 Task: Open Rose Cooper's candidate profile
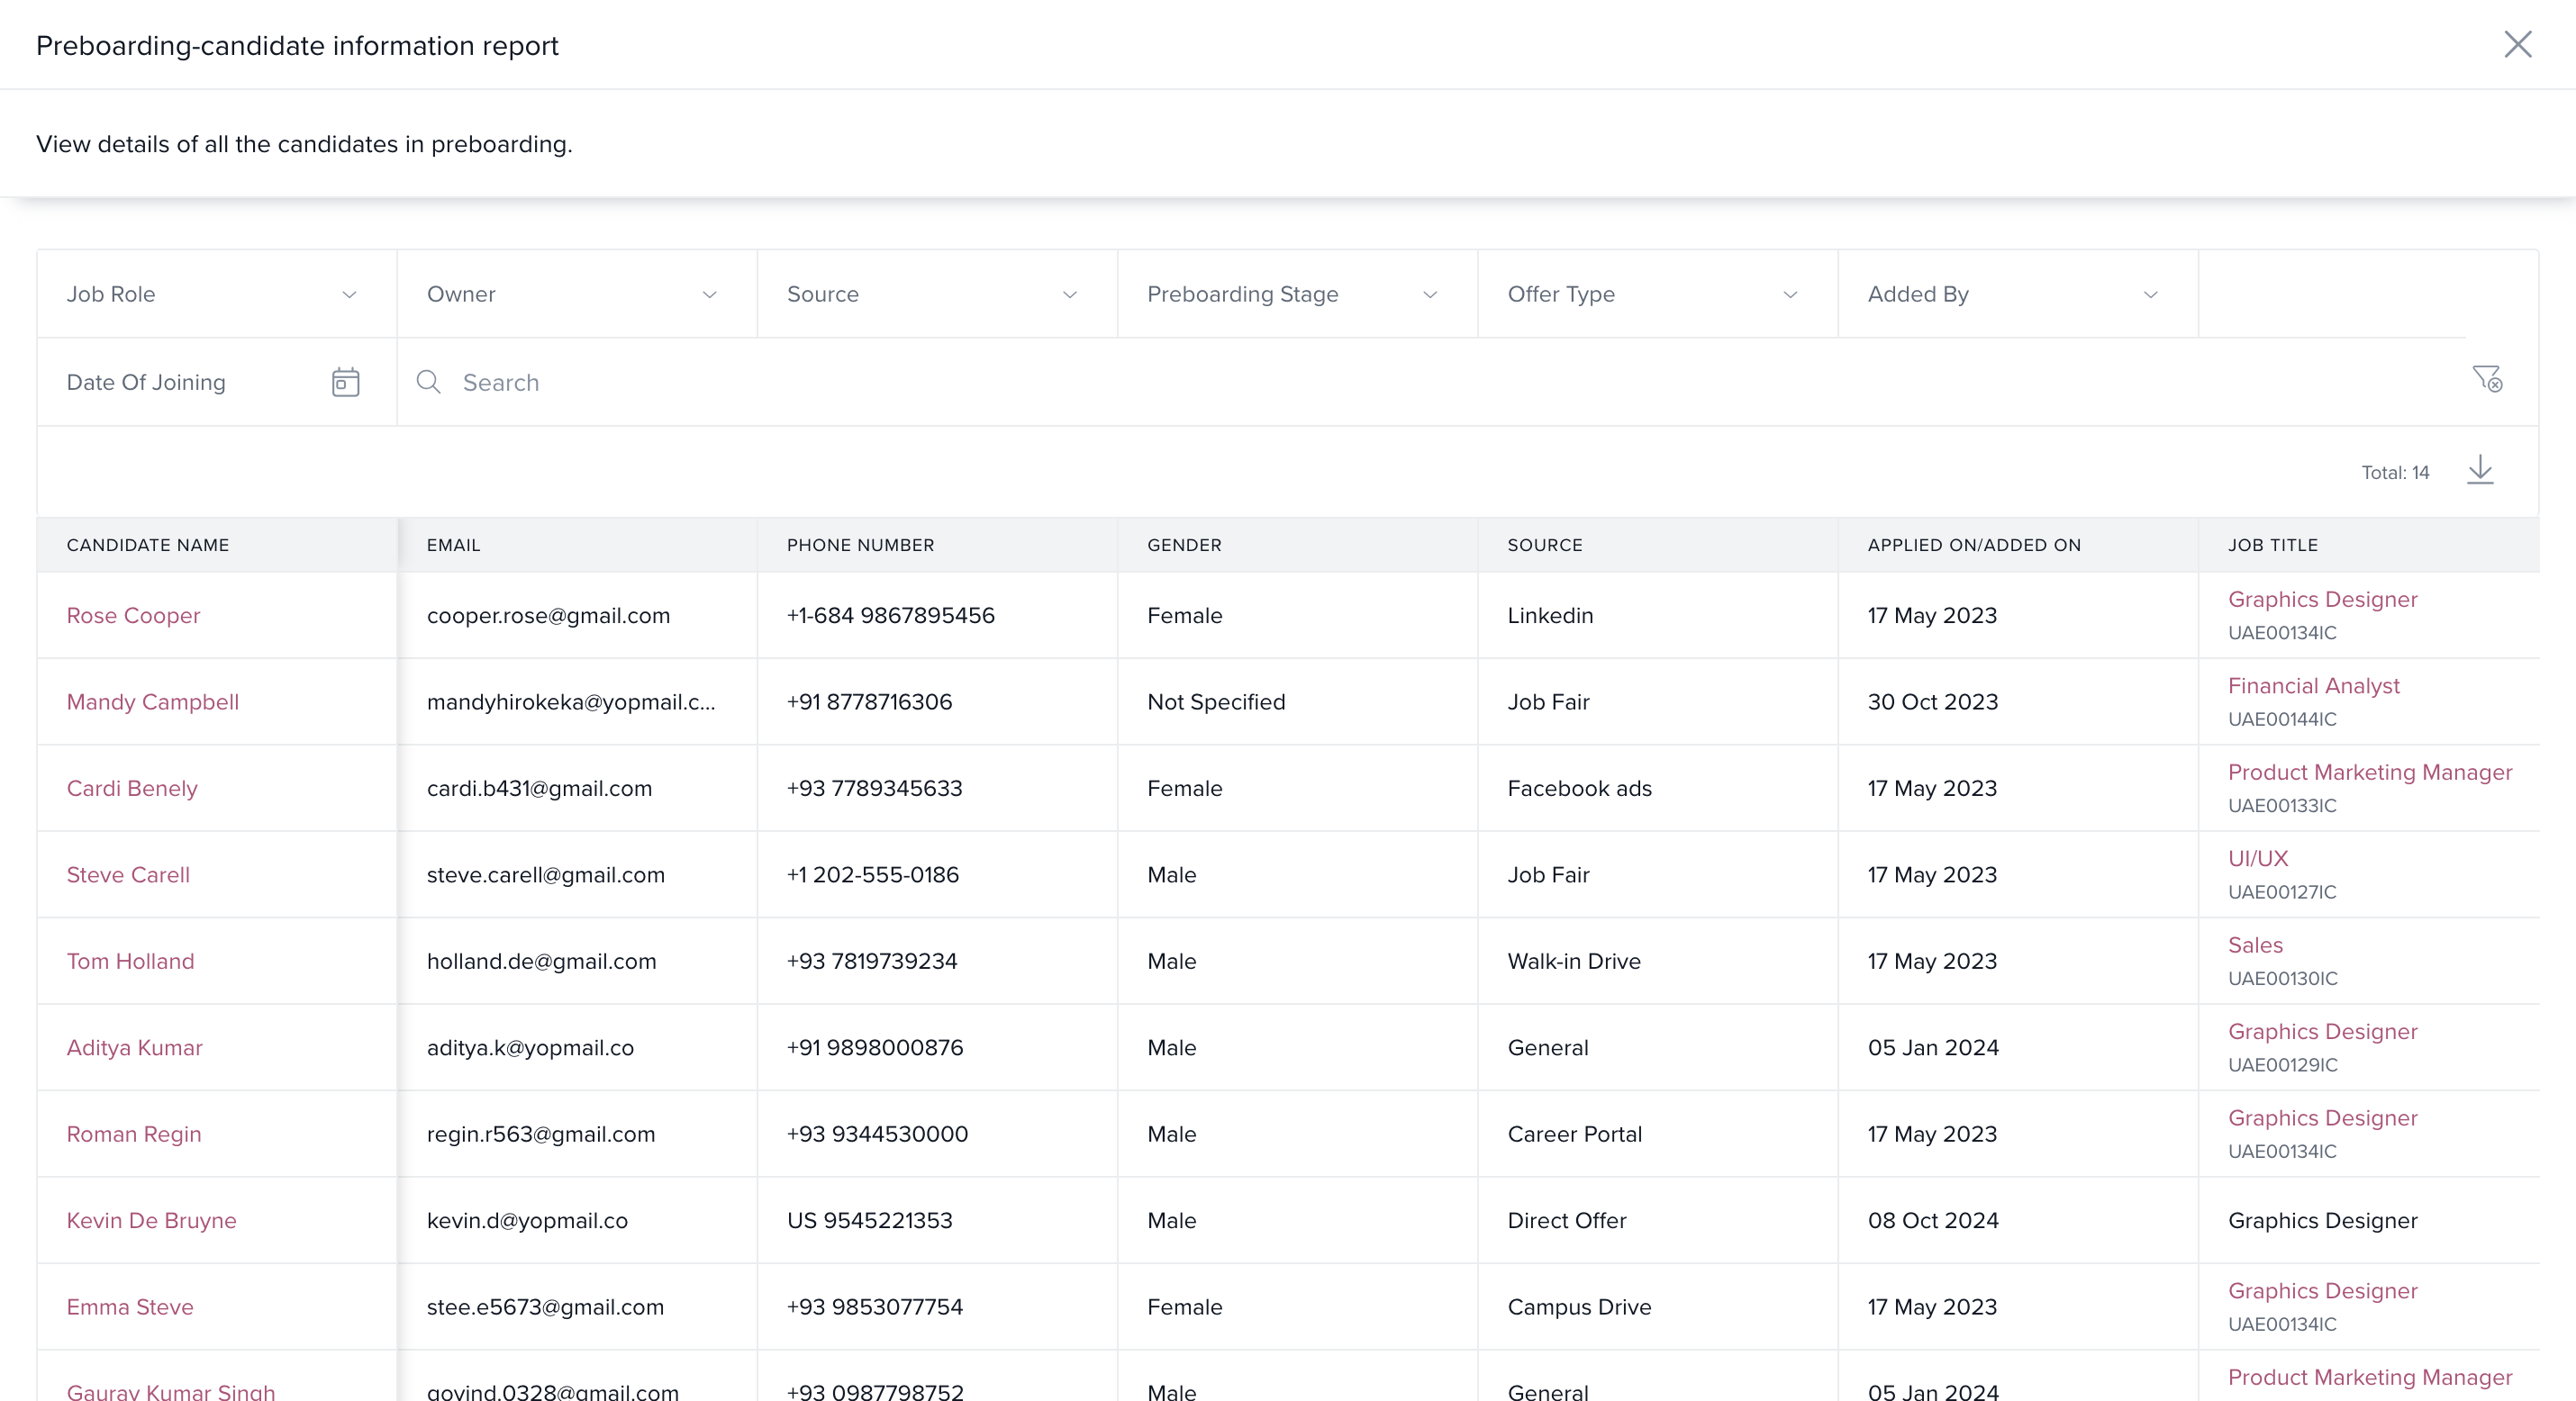click(133, 616)
